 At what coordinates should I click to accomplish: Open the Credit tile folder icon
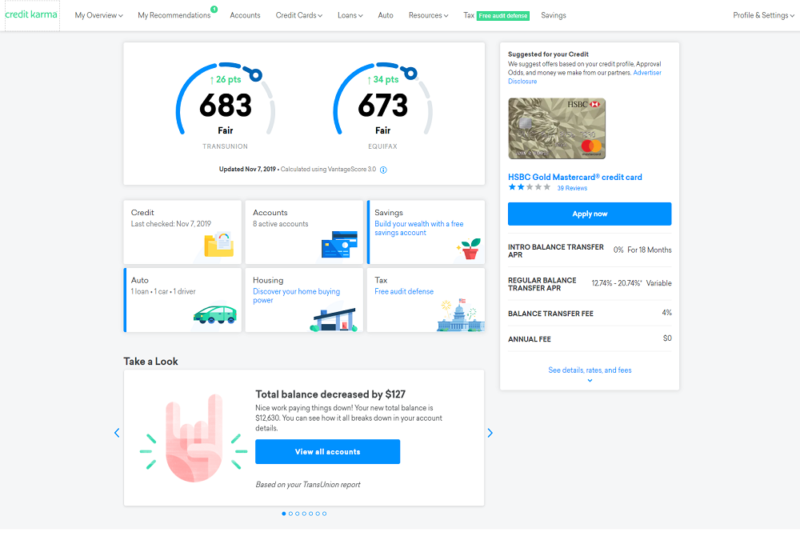pyautogui.click(x=219, y=244)
